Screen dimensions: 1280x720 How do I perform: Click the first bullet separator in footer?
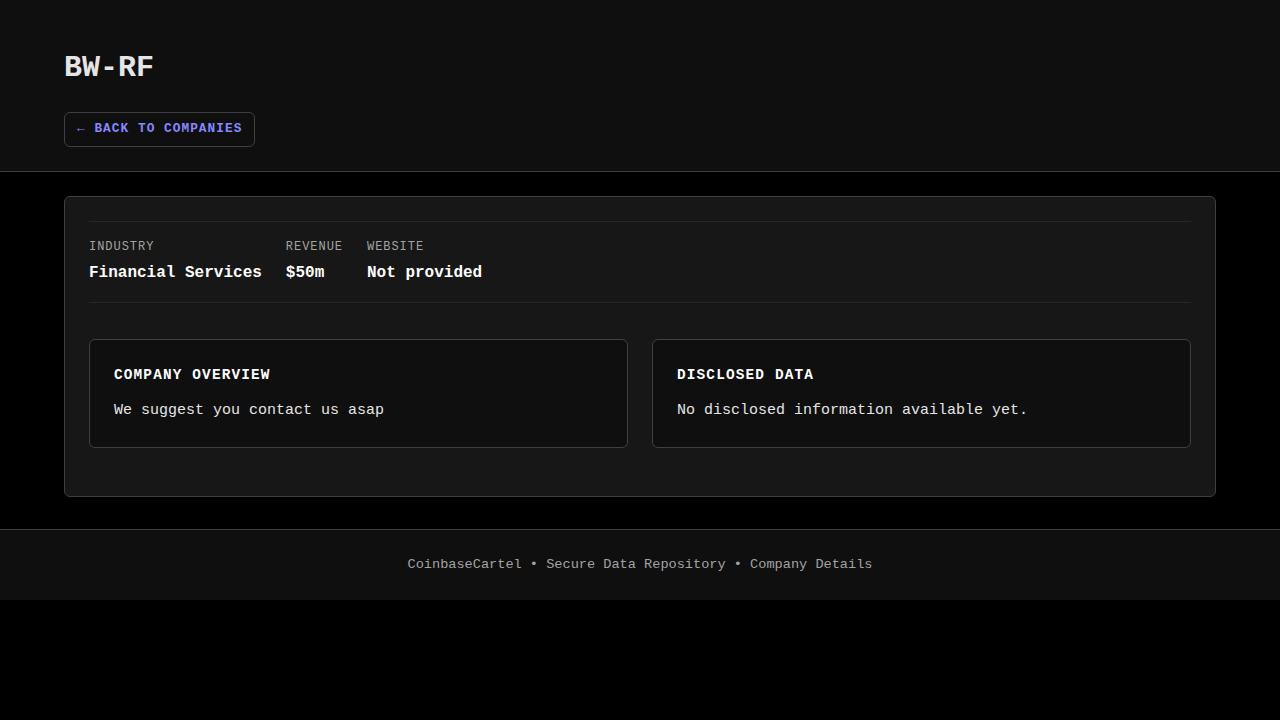point(534,564)
